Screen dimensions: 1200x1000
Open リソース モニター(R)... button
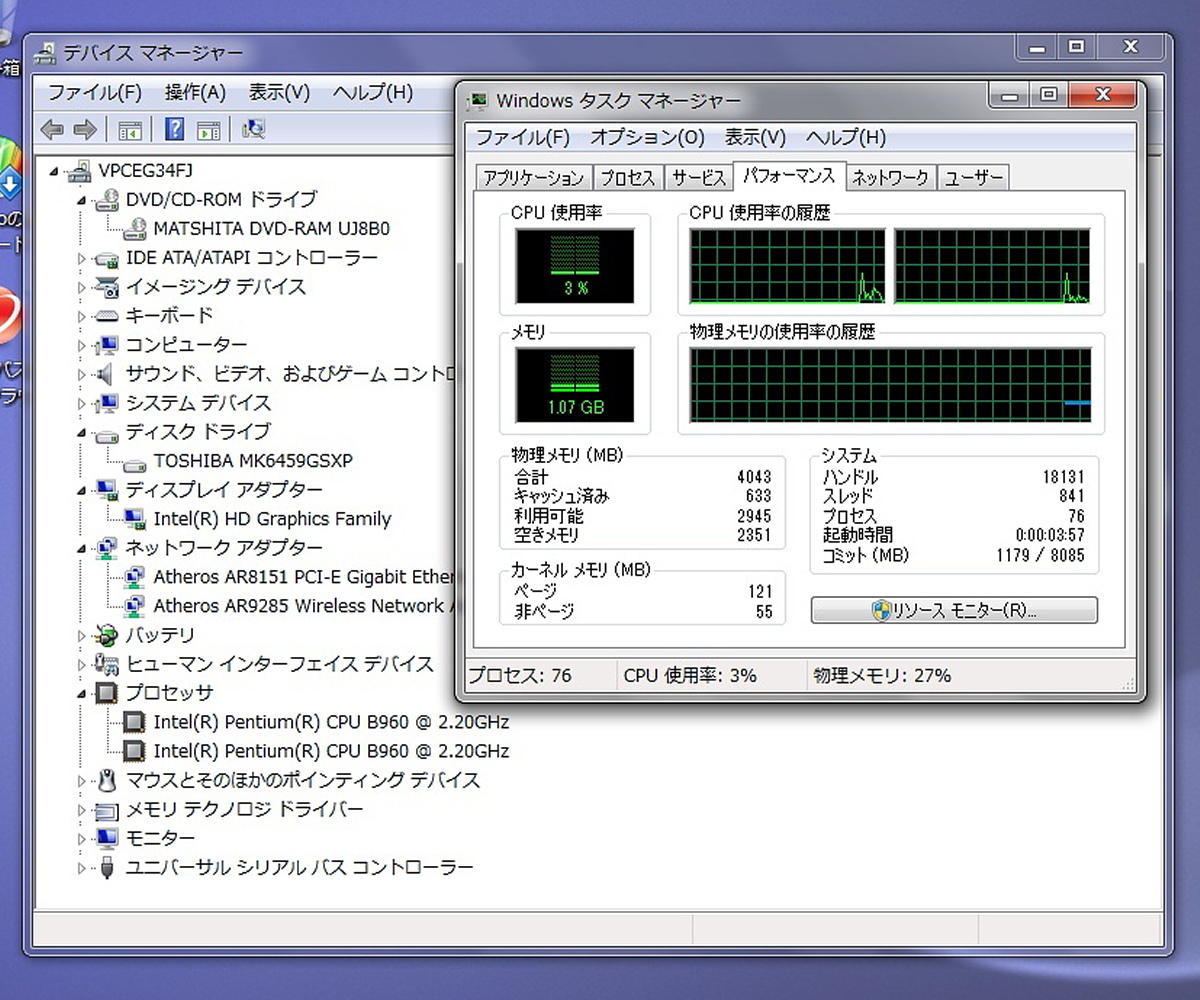(x=954, y=610)
